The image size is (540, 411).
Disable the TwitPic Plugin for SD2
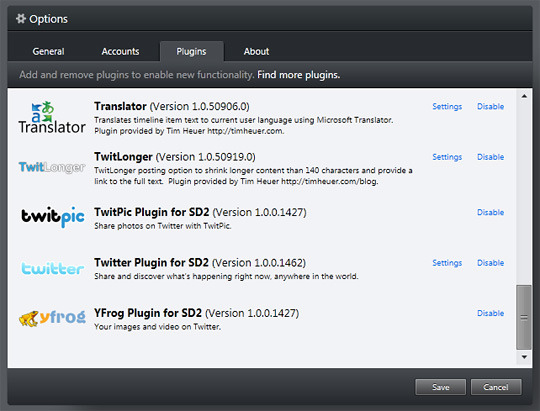(x=490, y=212)
